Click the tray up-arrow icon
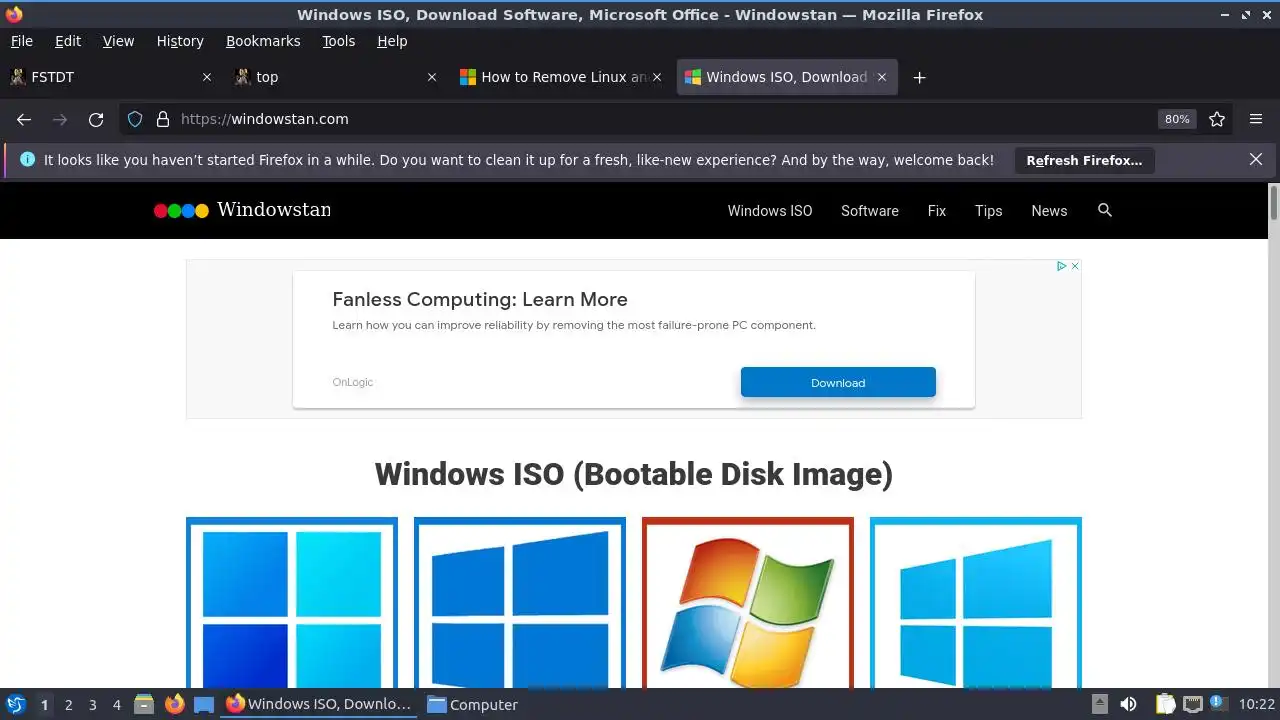 (x=1099, y=704)
